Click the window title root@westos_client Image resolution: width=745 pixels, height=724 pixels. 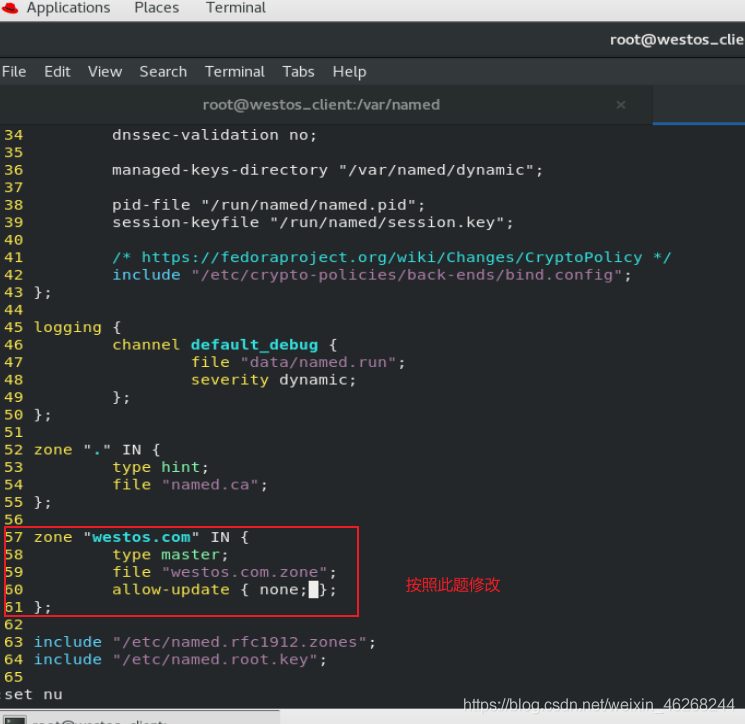click(x=677, y=40)
